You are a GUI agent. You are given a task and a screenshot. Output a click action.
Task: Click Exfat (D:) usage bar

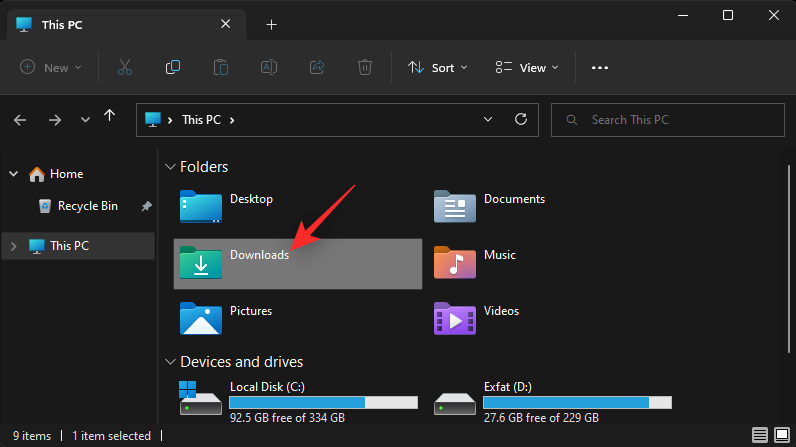click(577, 402)
